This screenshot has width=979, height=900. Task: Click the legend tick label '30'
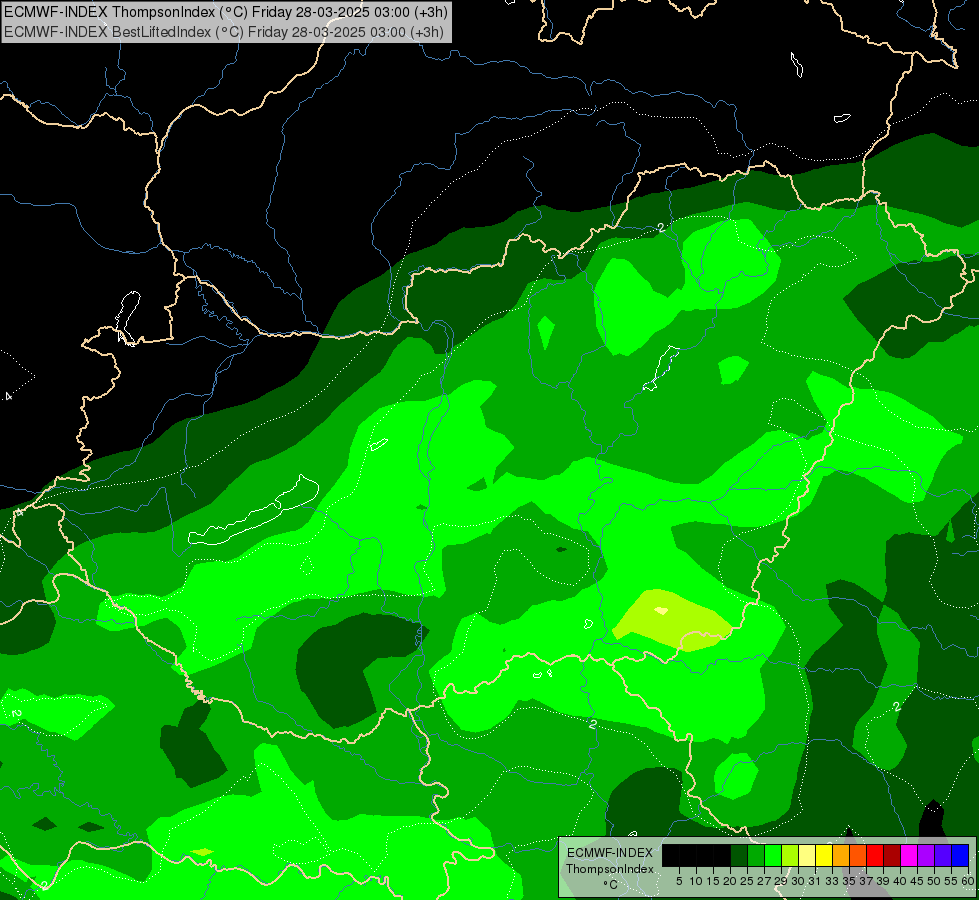(799, 881)
